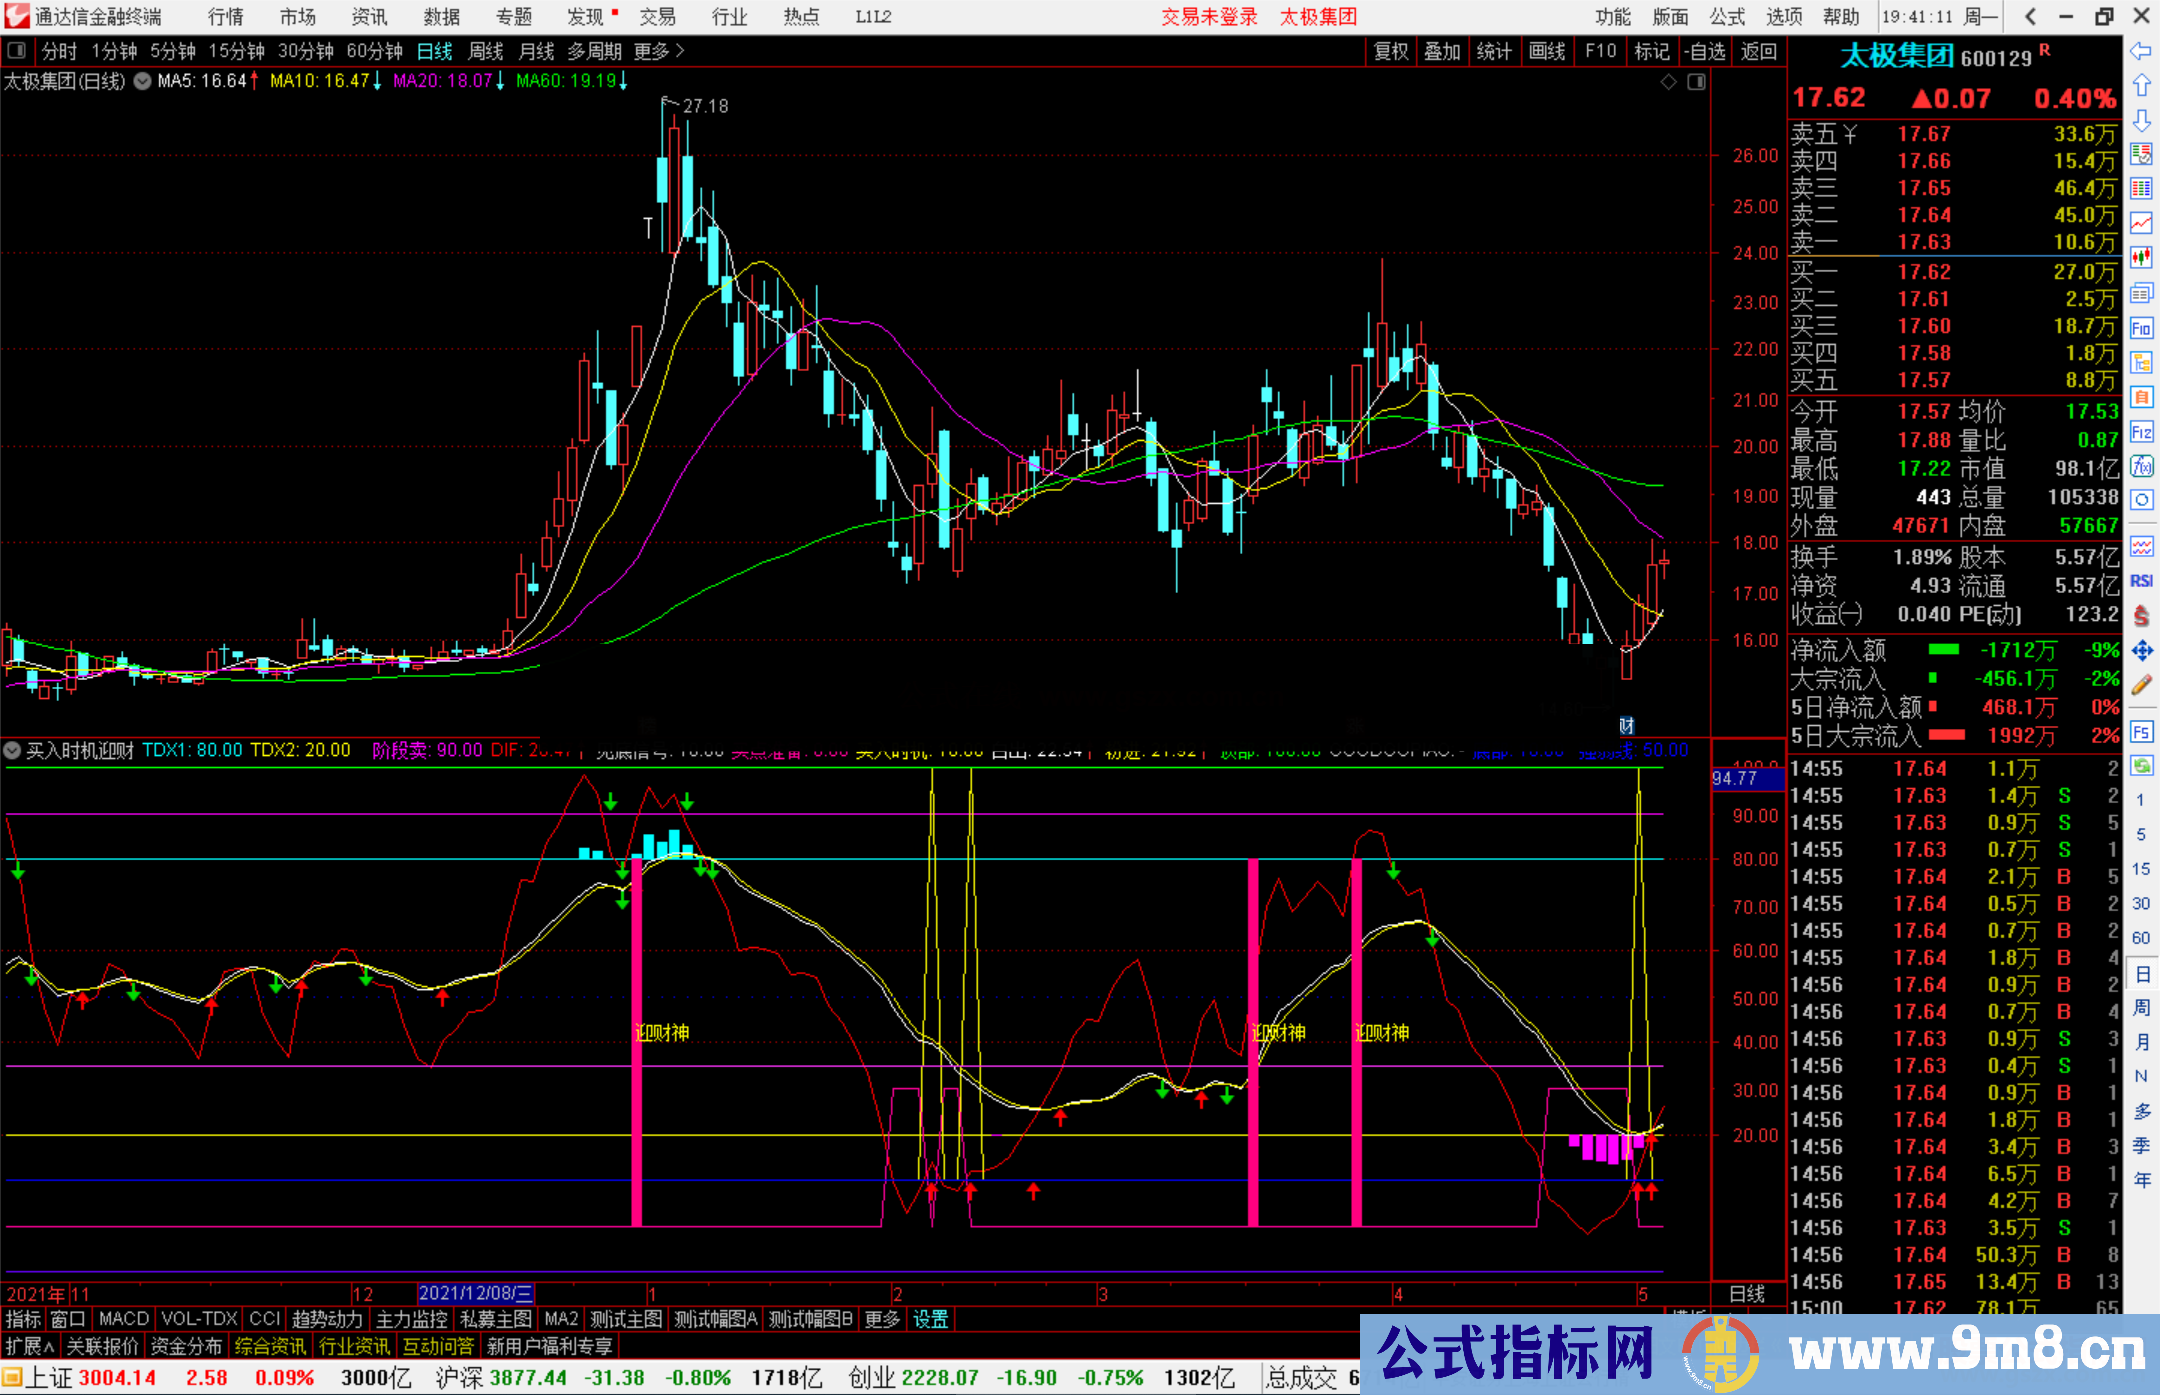The height and width of the screenshot is (1395, 2160).
Task: Open the 买入时机迎财 indicator dropdown arrow
Action: click(x=13, y=750)
